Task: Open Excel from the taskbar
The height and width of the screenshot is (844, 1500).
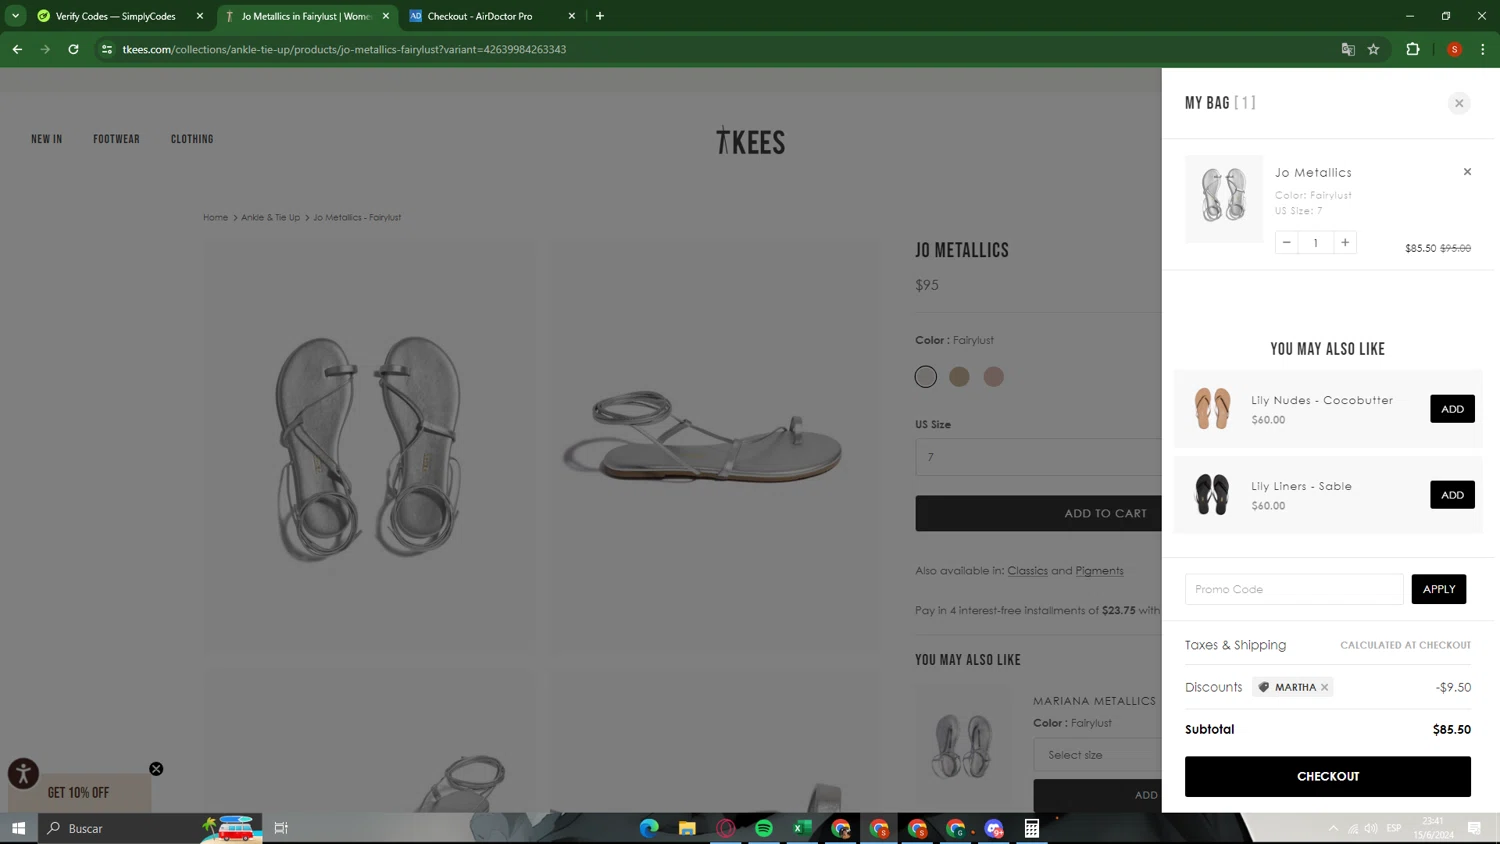Action: [802, 828]
